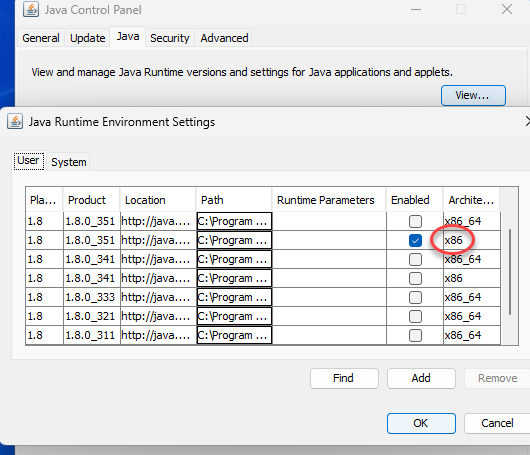Click the Java Control Panel coffee cup icon
Image resolution: width=530 pixels, height=455 pixels.
[x=31, y=9]
